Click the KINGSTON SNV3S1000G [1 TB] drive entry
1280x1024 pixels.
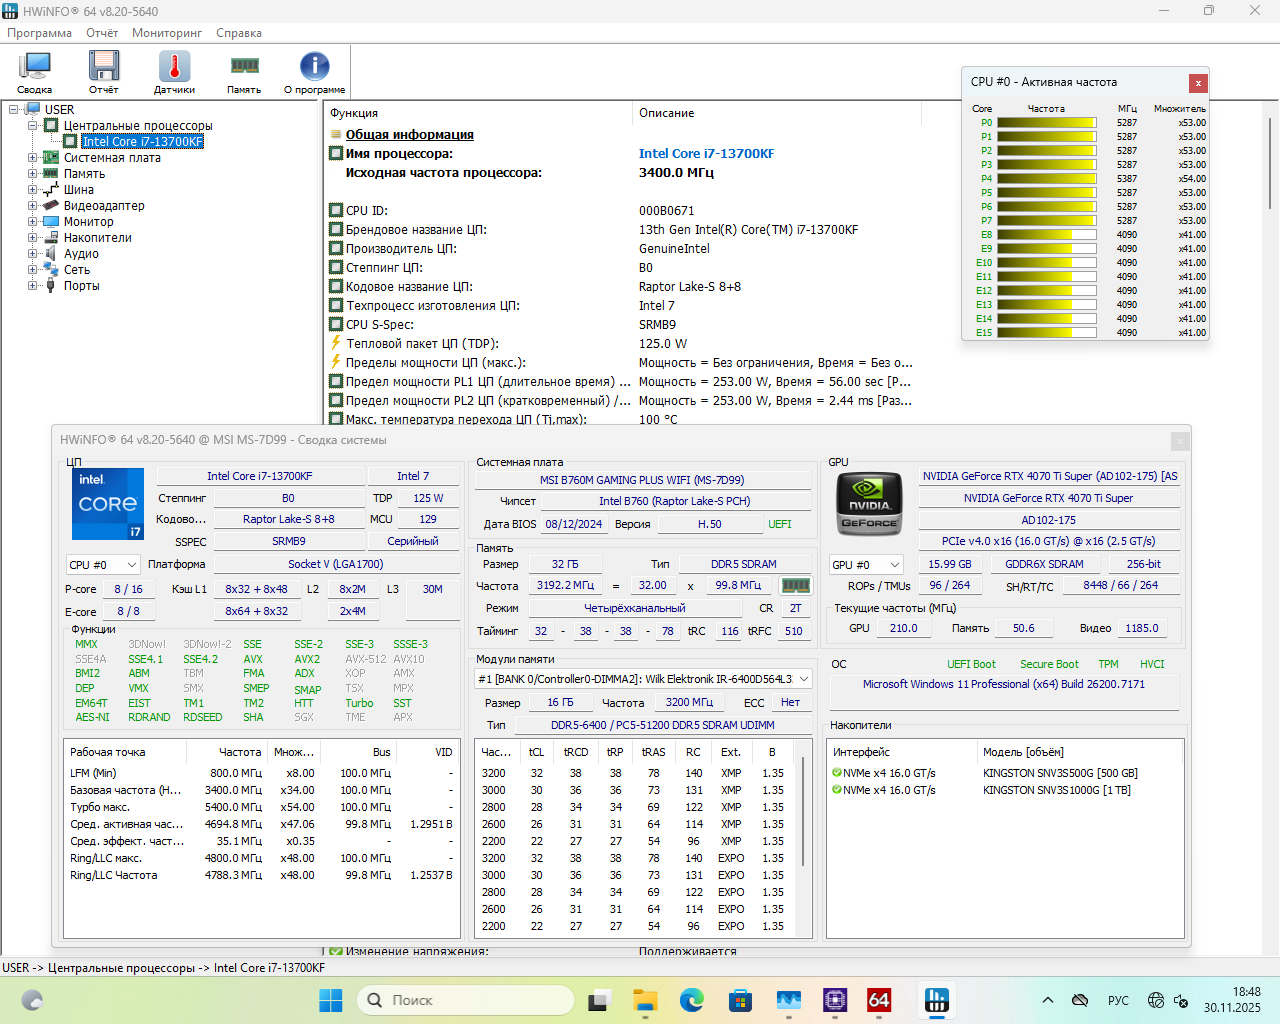[x=1056, y=790]
